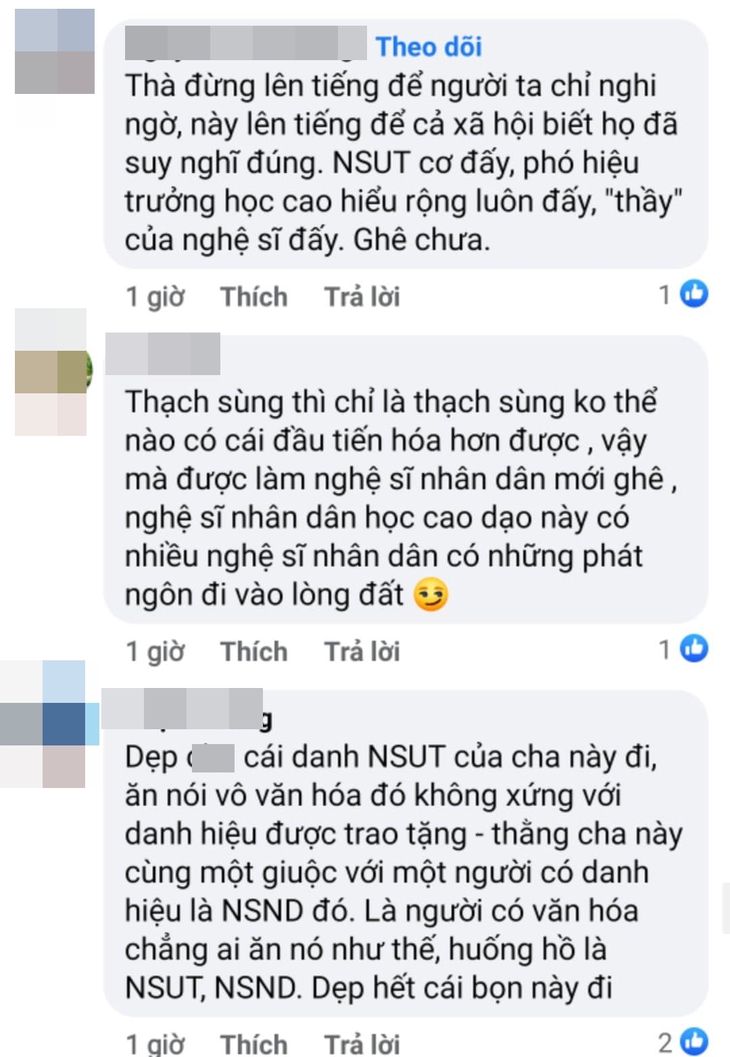Open timestamp 1 giờ of second comment
The image size is (730, 1057).
tap(155, 651)
